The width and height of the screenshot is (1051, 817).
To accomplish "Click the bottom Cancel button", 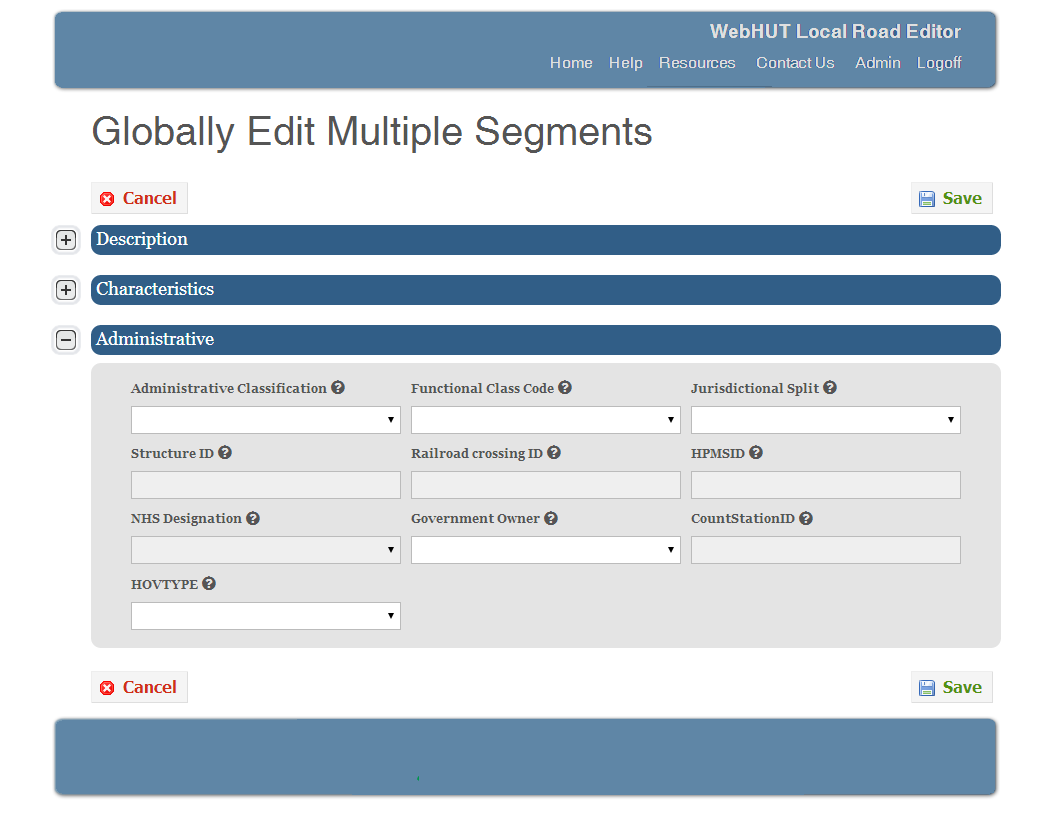I will point(139,687).
